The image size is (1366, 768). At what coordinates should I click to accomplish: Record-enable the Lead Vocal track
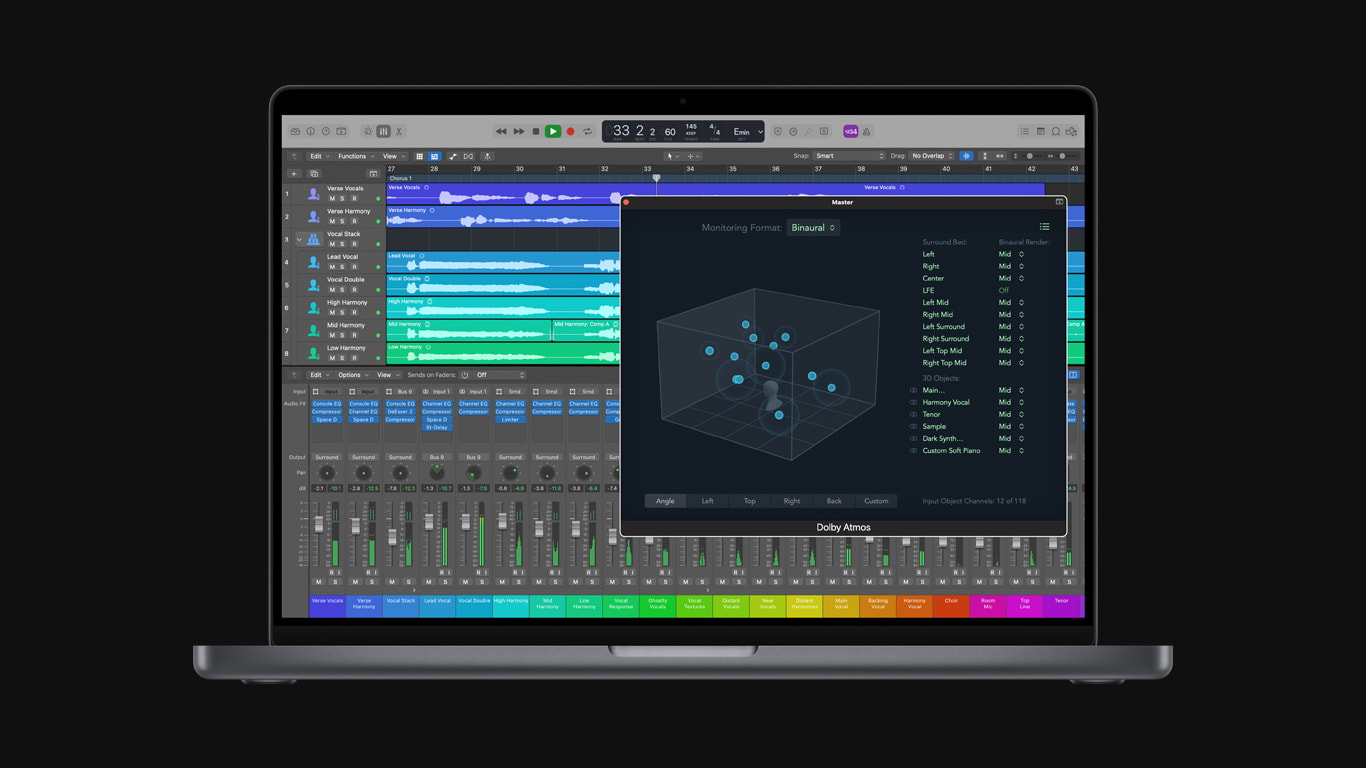pyautogui.click(x=354, y=267)
